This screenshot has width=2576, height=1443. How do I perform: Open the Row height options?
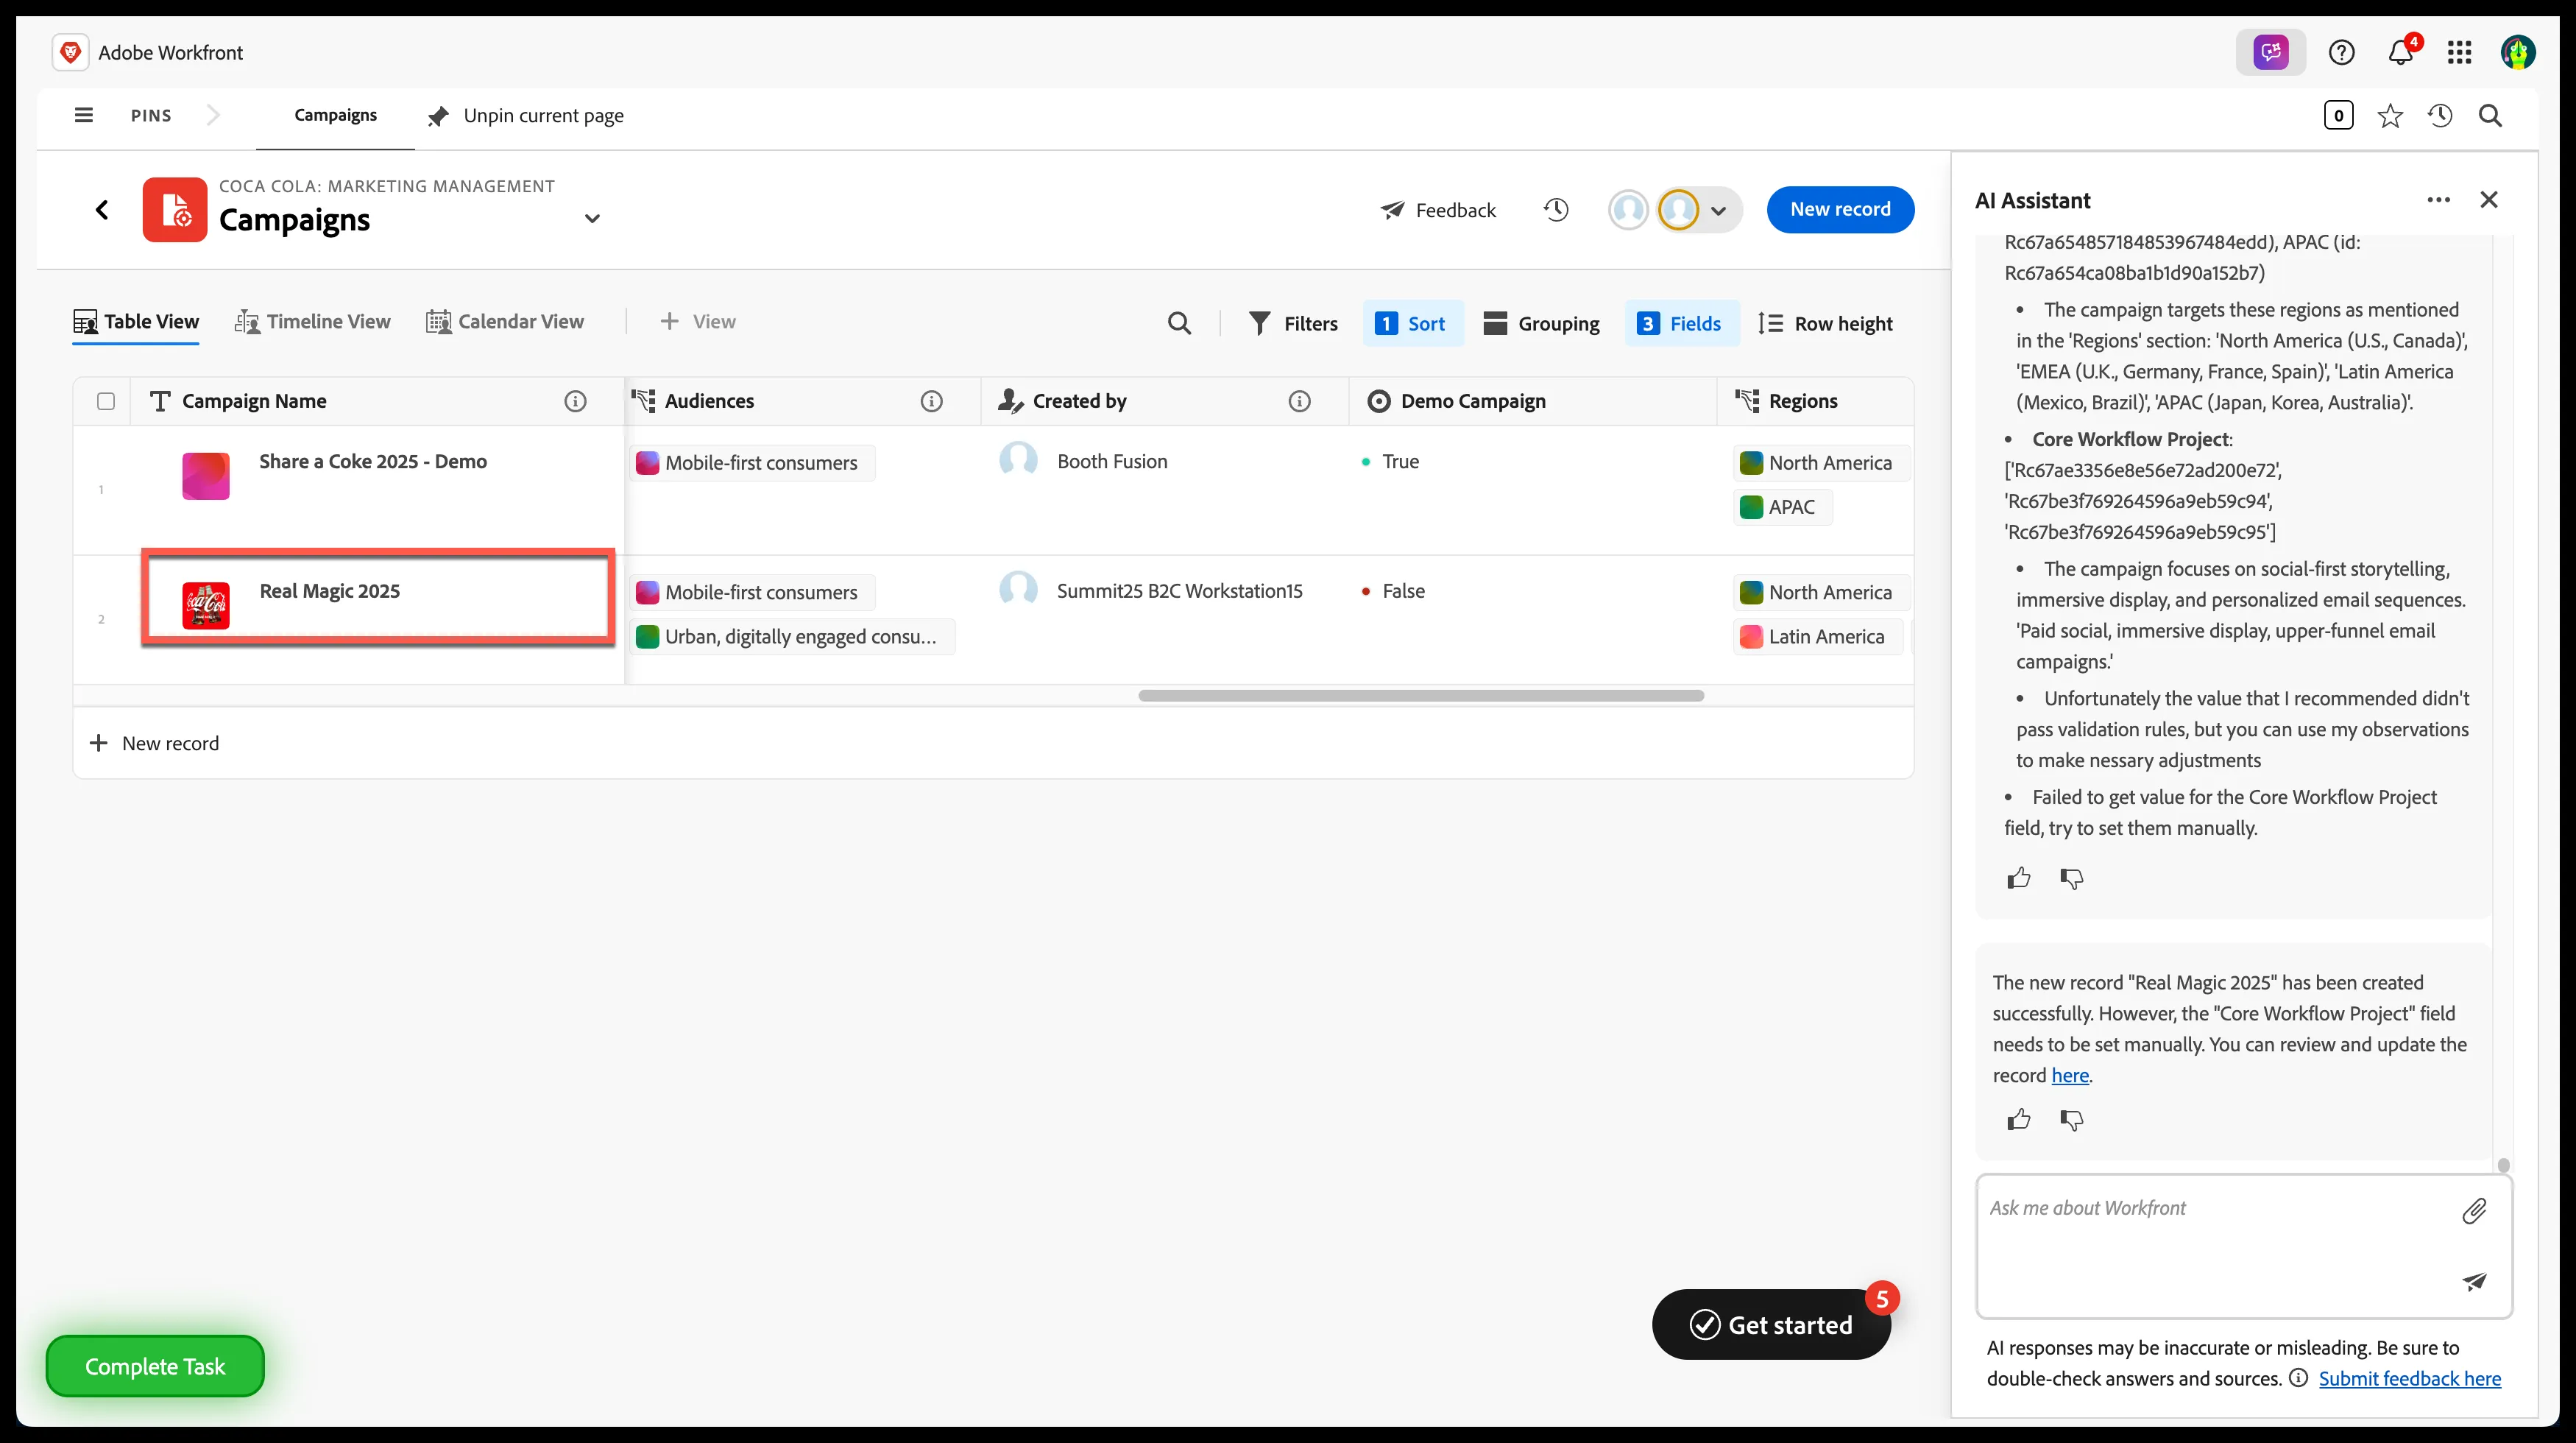coord(1826,323)
